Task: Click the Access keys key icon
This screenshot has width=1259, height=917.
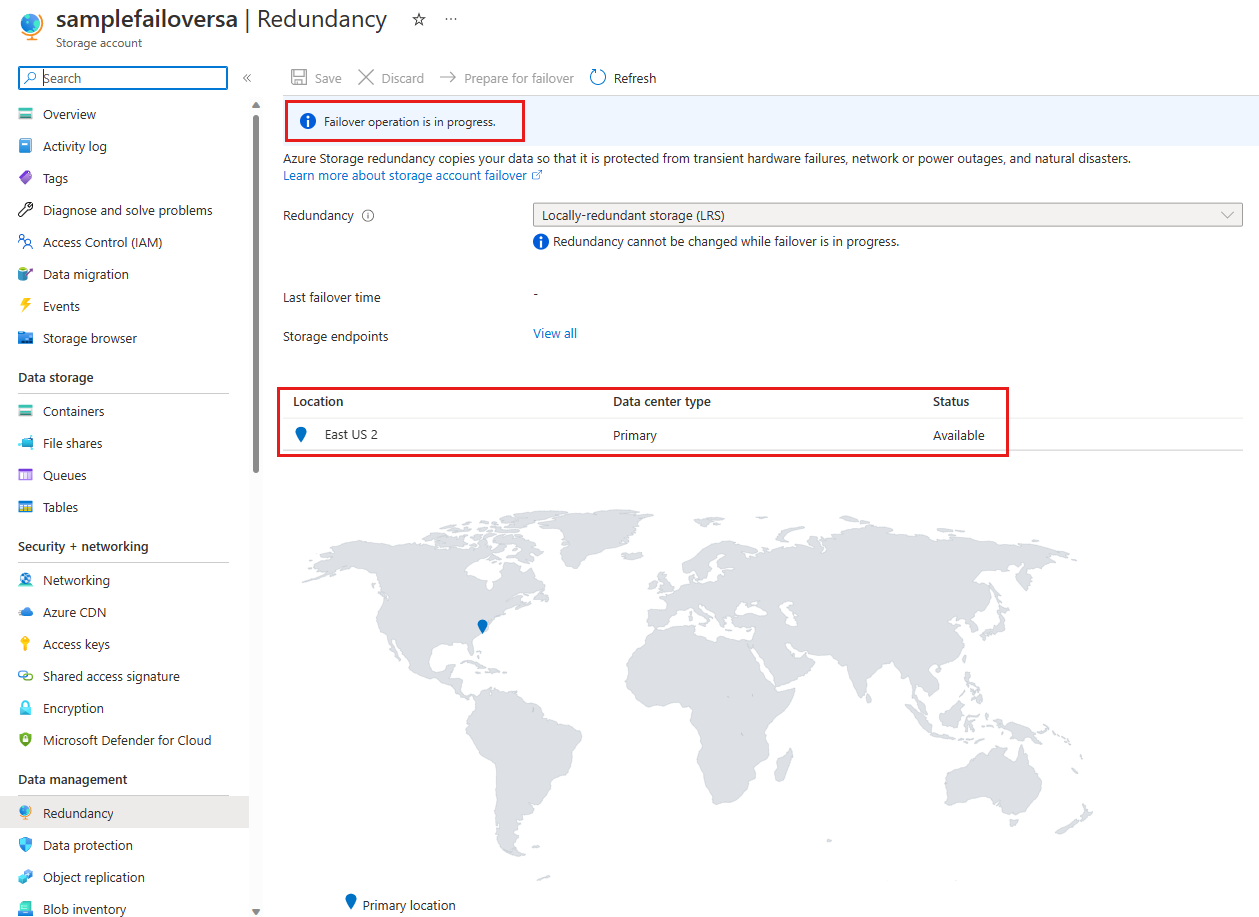Action: point(26,644)
